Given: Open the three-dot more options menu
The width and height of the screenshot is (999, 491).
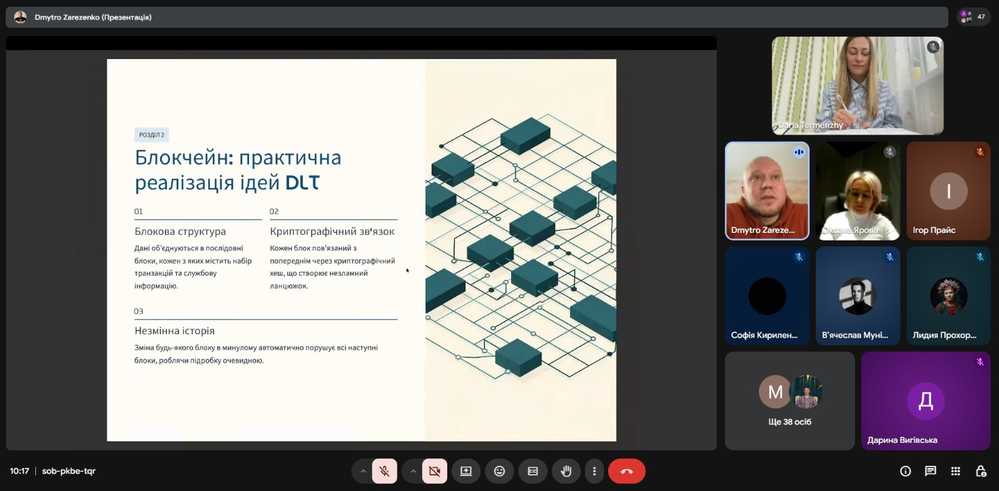Looking at the screenshot, I should [595, 471].
